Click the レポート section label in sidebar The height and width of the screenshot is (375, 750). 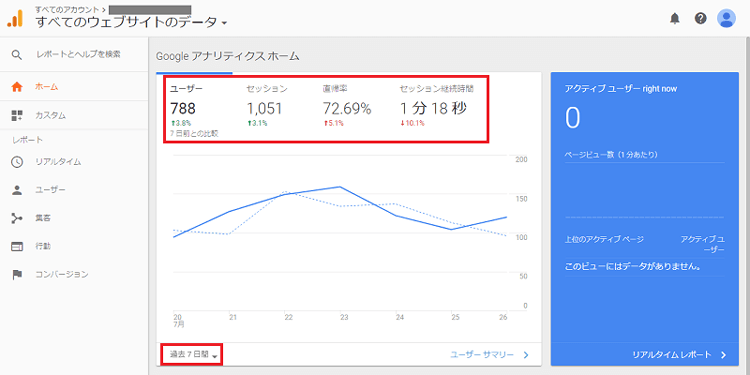tap(27, 140)
